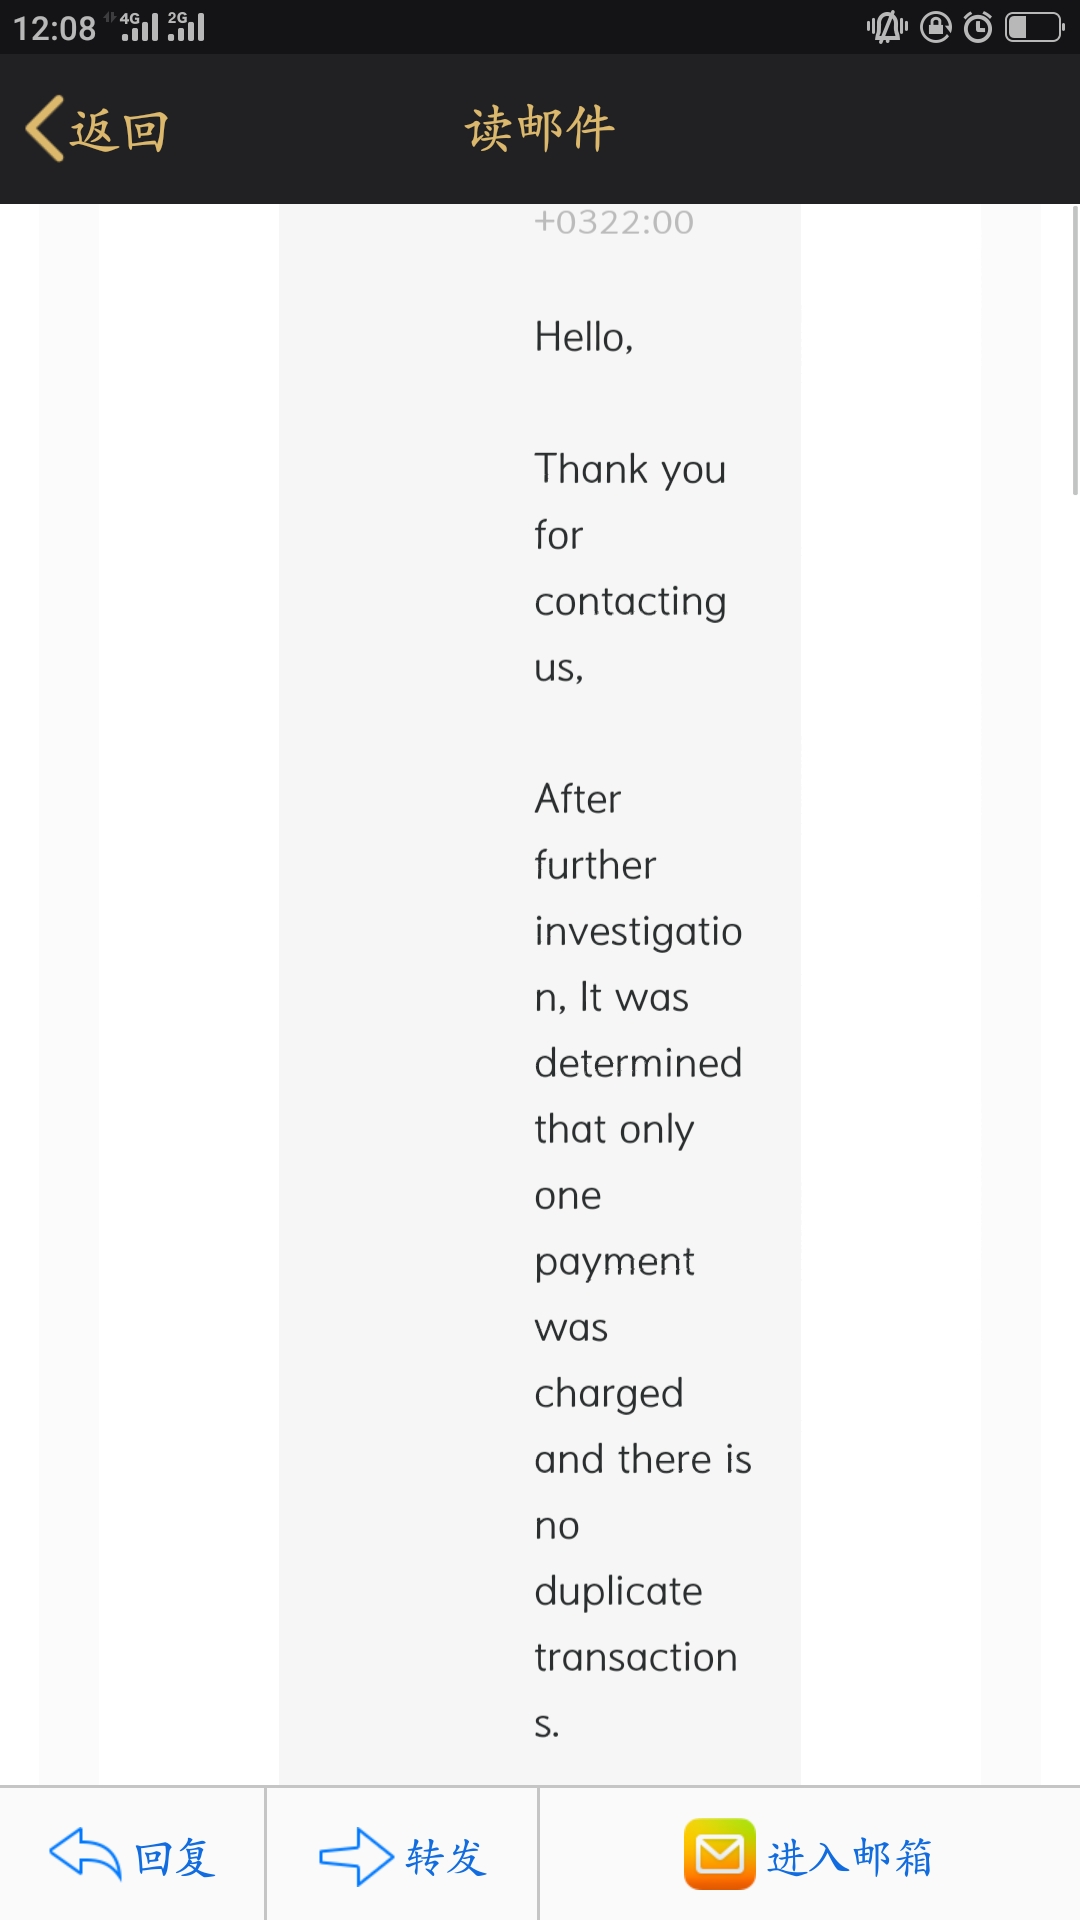Tap the word "duplicate" in the email

pos(618,1591)
